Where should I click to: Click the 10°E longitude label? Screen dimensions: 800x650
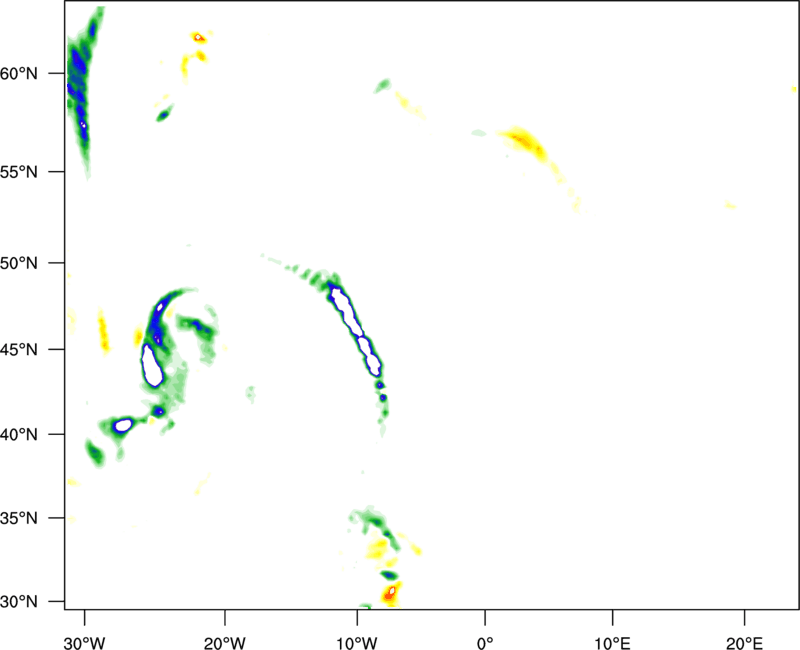pos(612,643)
